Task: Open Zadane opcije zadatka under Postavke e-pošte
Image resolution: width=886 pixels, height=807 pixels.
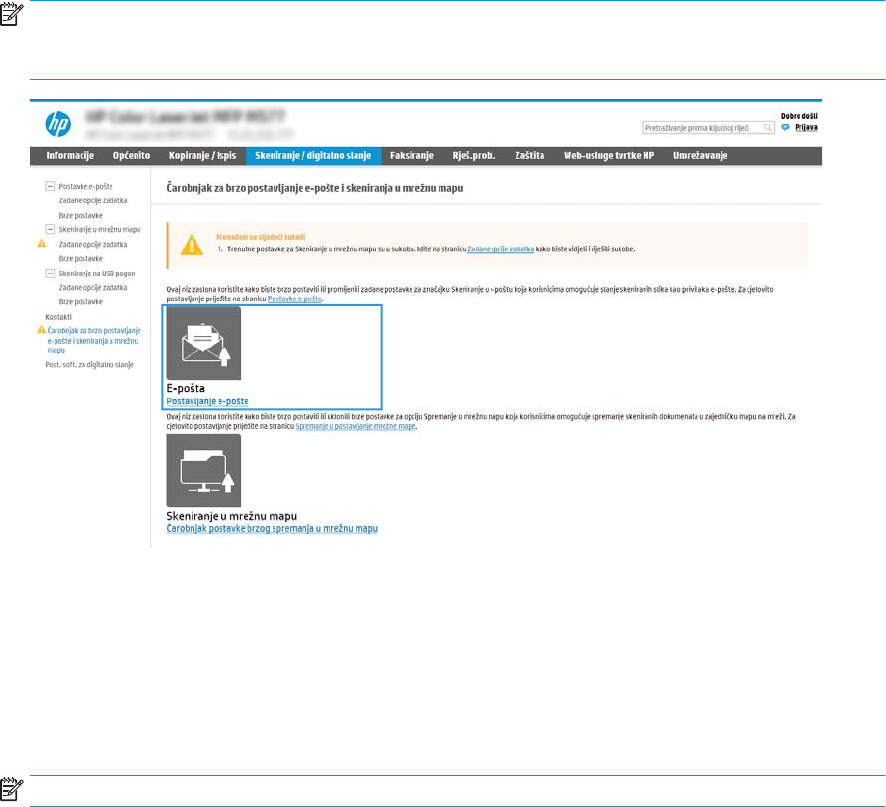Action: pyautogui.click(x=93, y=201)
